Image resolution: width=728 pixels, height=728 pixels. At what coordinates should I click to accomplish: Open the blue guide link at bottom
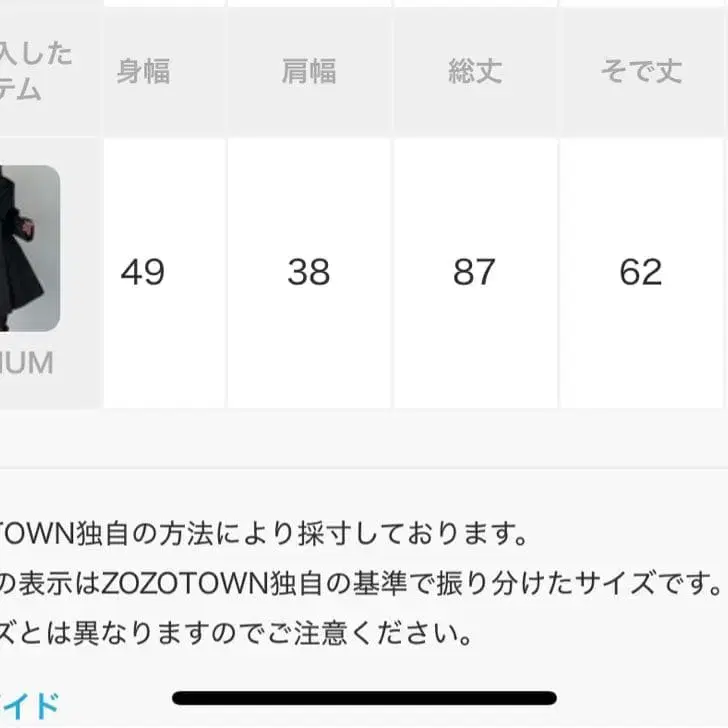29,706
